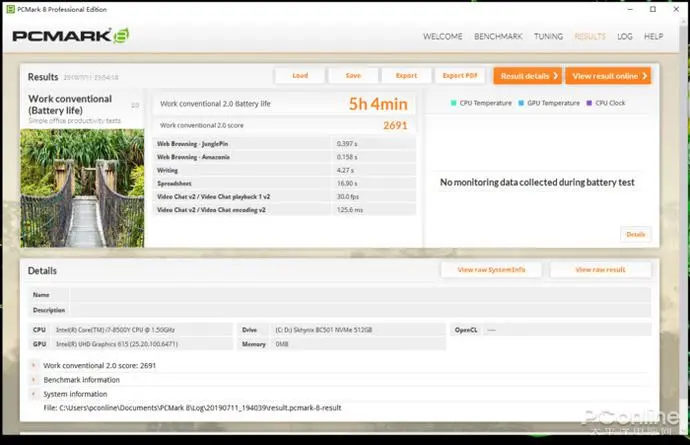
Task: Toggle the CPU Clock legend marker
Action: click(x=593, y=102)
